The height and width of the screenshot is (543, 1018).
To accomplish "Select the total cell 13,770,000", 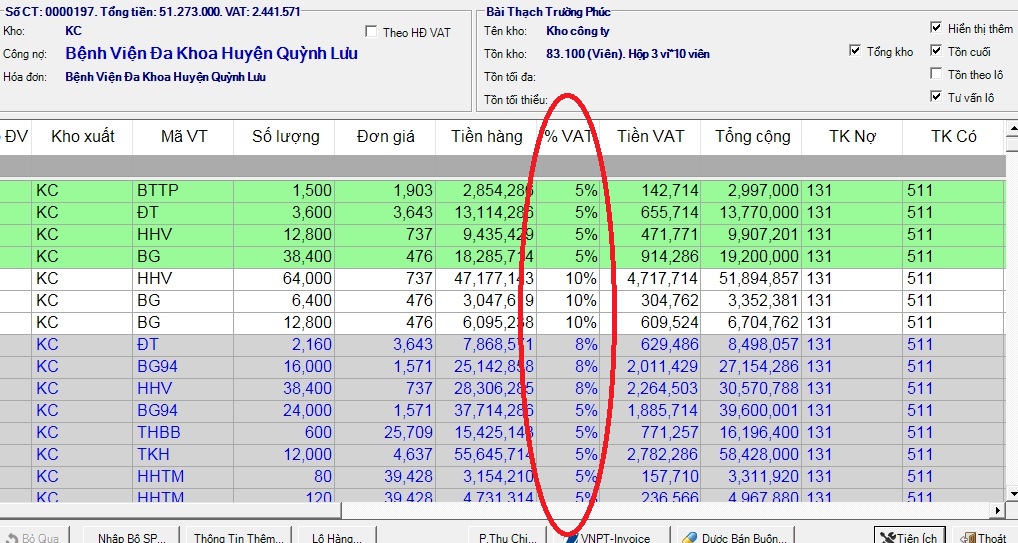I will pyautogui.click(x=752, y=212).
